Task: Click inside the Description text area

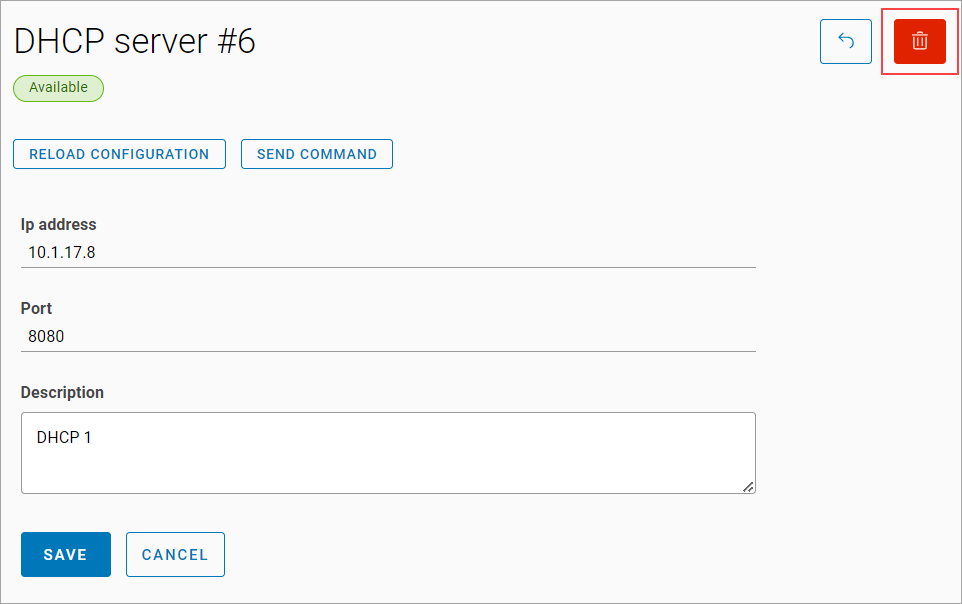Action: click(388, 462)
